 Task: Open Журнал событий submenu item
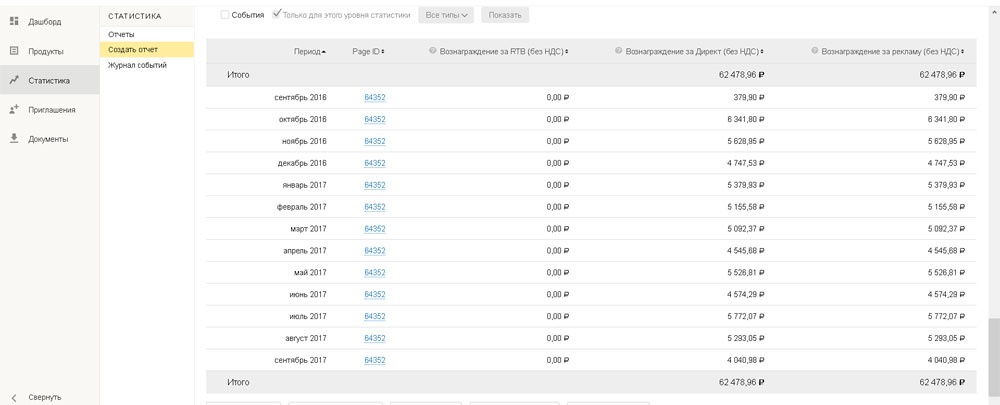138,65
